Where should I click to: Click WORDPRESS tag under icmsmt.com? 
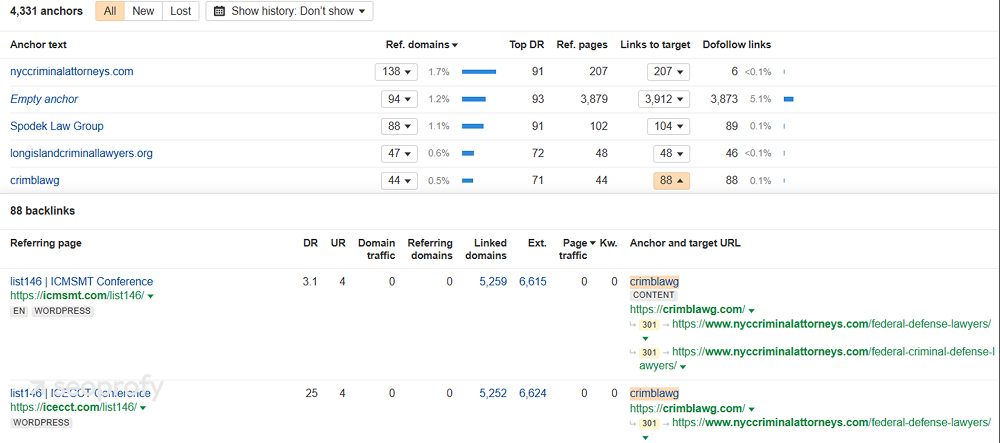pos(62,311)
